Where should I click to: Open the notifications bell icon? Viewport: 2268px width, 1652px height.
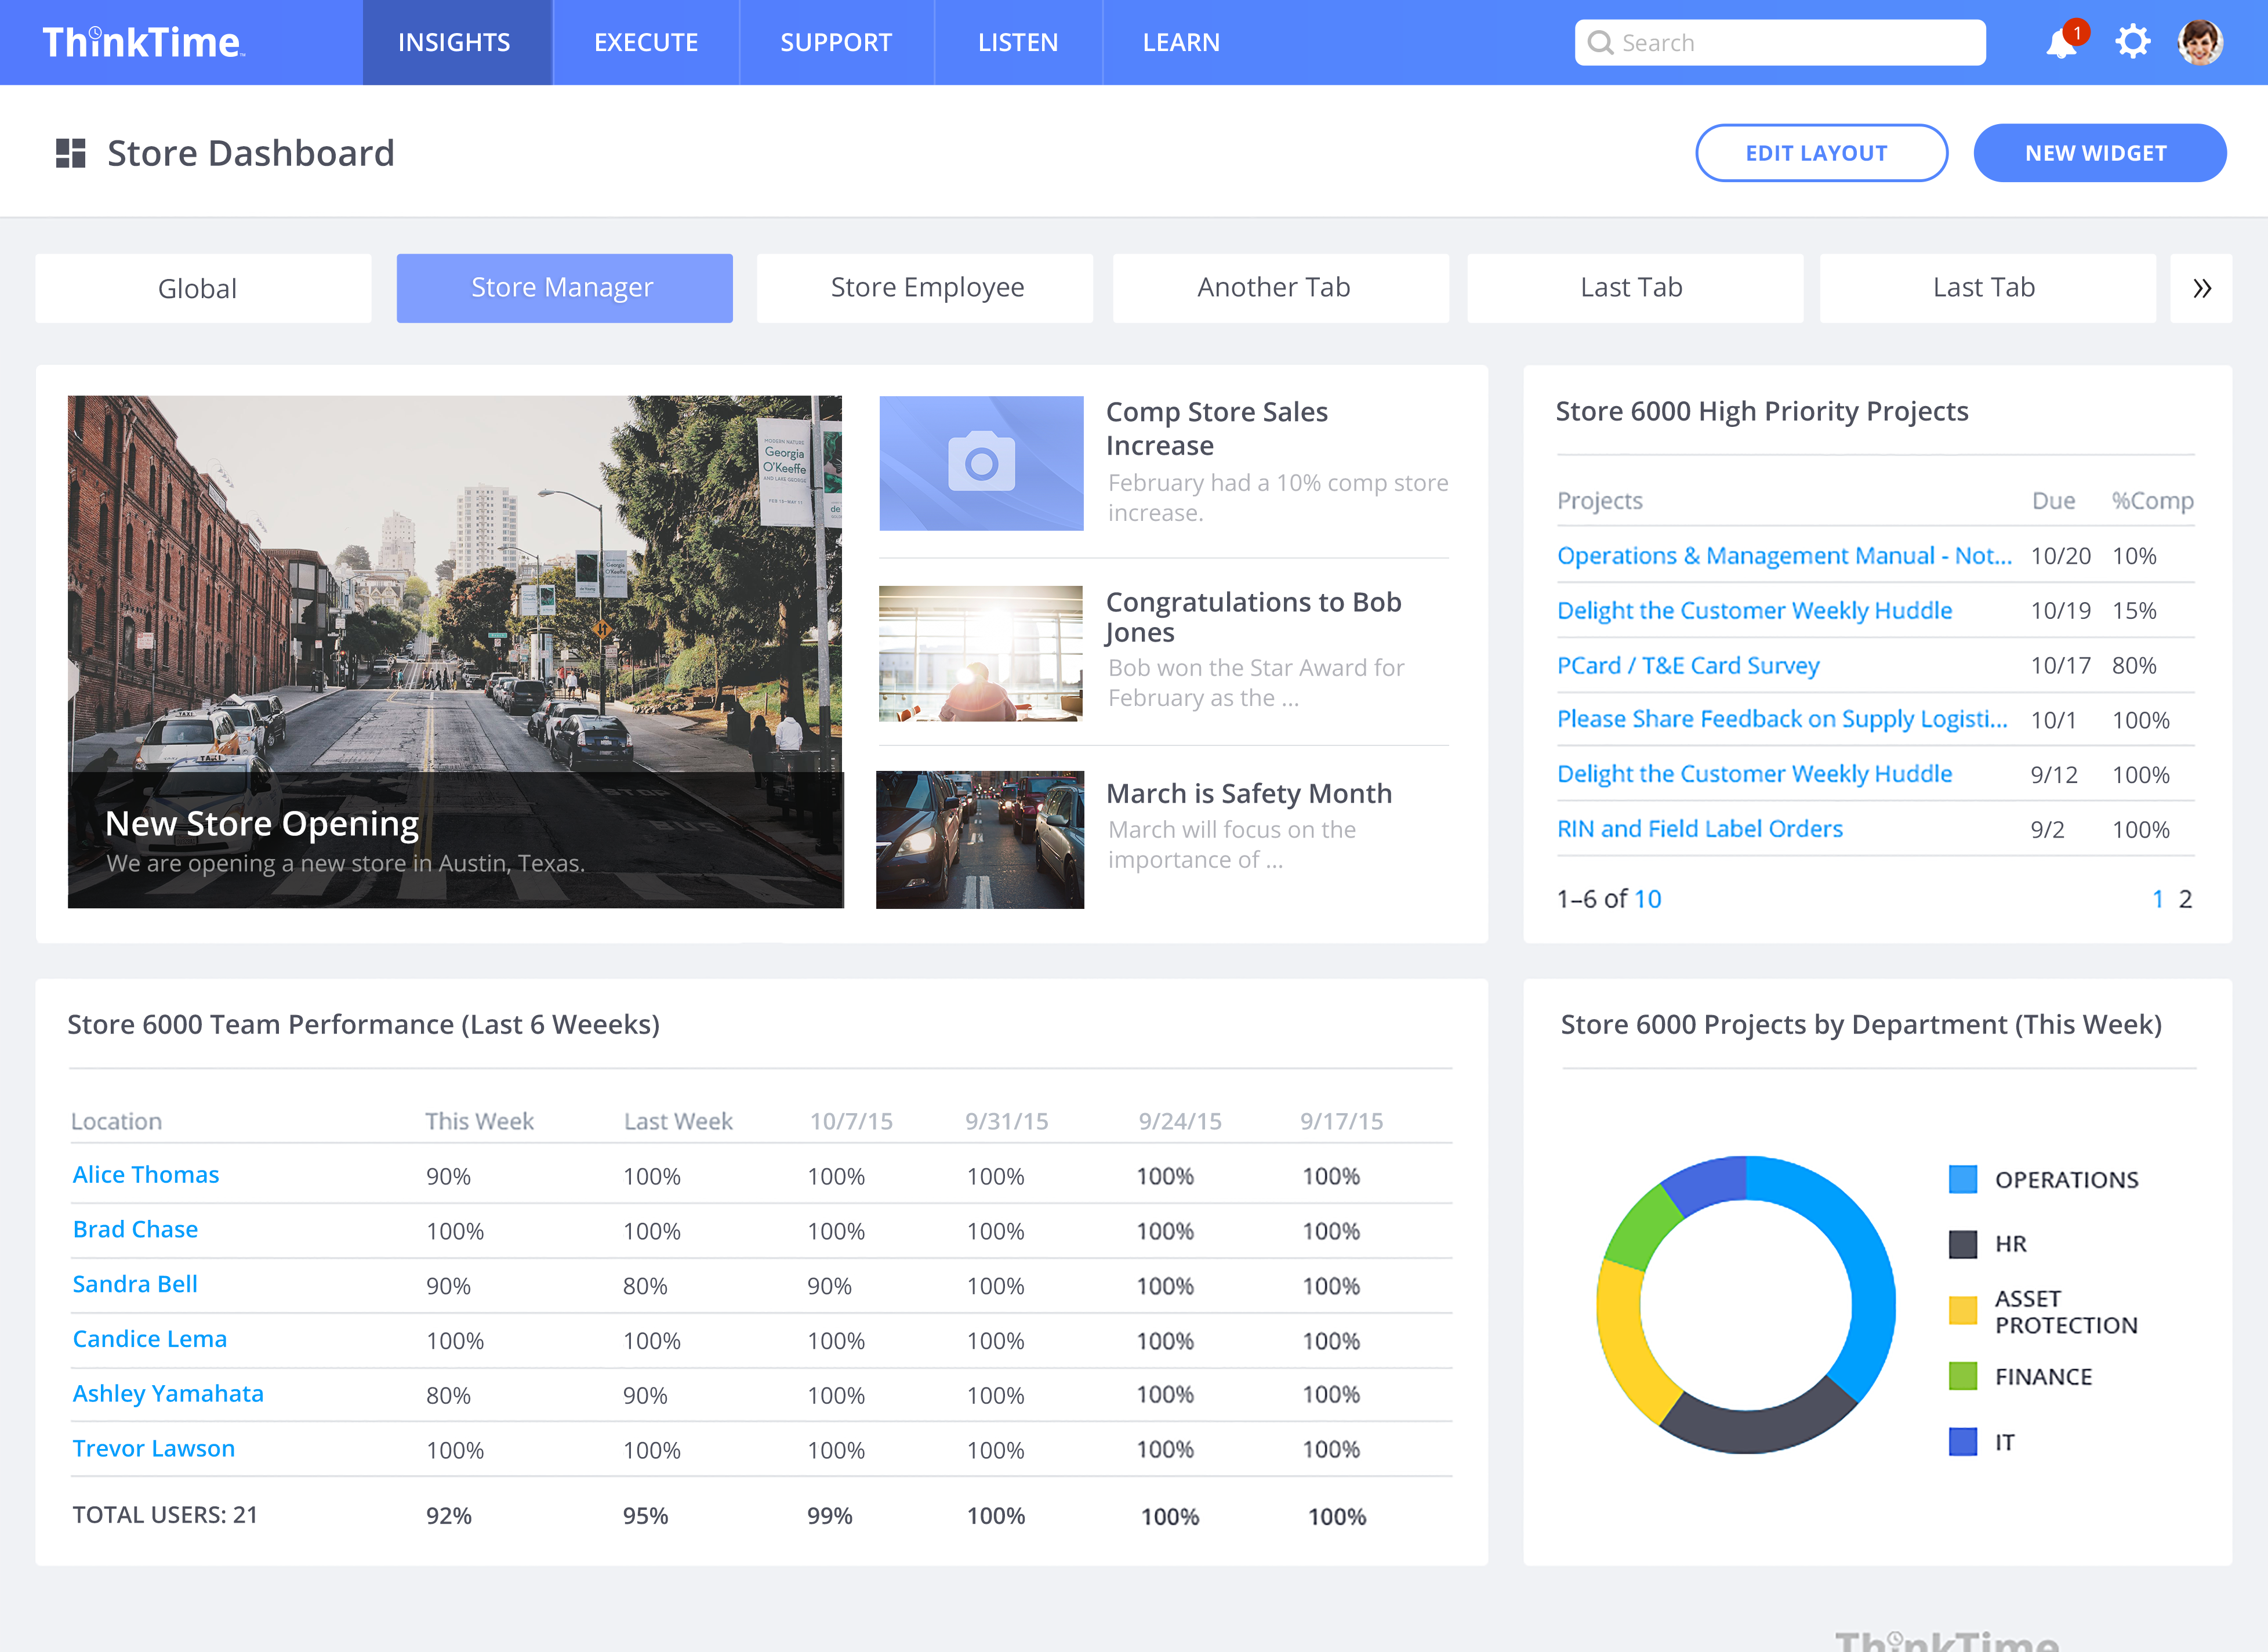[x=2061, y=43]
